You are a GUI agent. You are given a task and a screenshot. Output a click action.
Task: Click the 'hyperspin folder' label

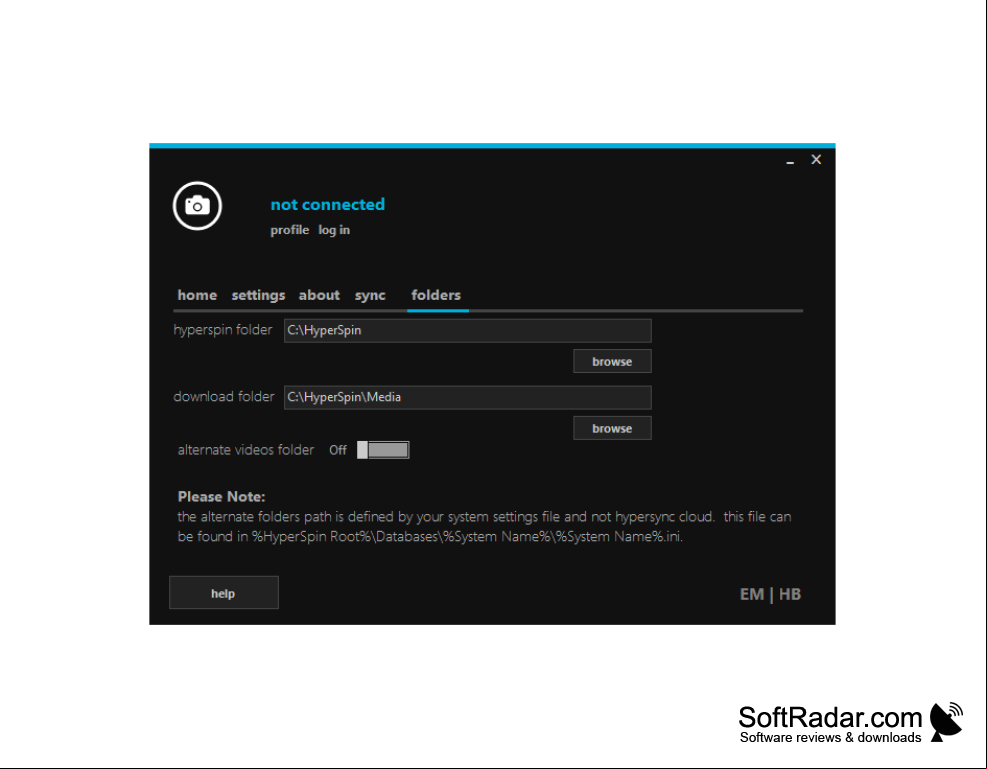point(223,330)
